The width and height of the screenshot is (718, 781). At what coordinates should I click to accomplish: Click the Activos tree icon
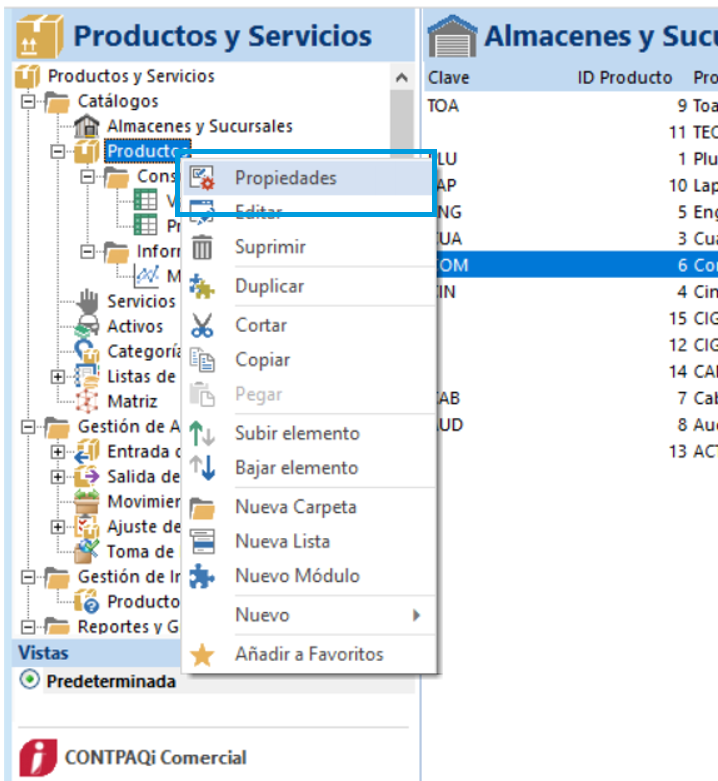[x=87, y=327]
